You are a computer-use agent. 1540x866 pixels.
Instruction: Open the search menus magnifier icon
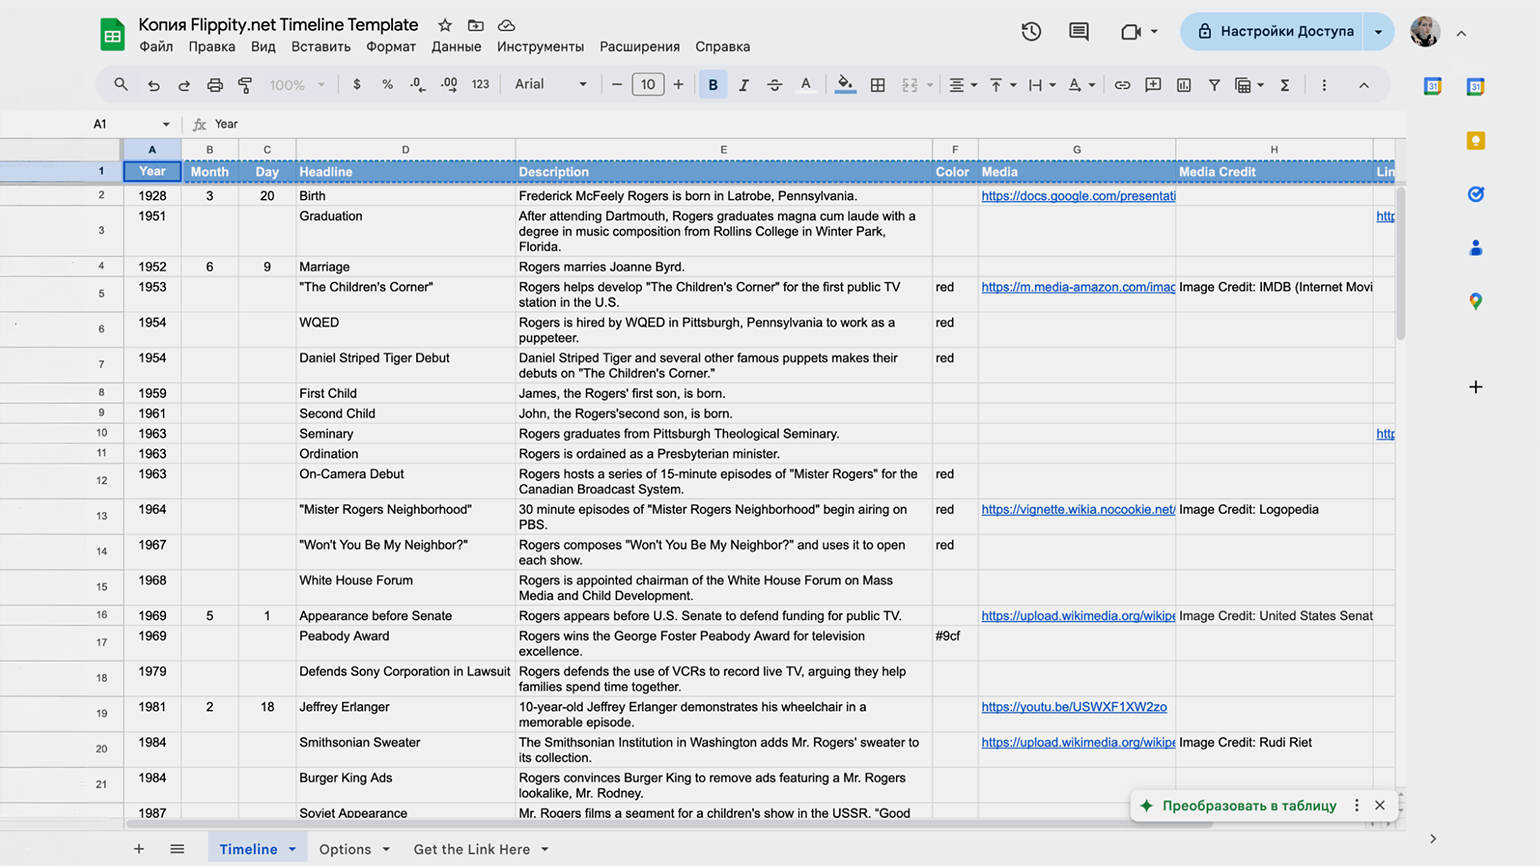[x=121, y=85]
